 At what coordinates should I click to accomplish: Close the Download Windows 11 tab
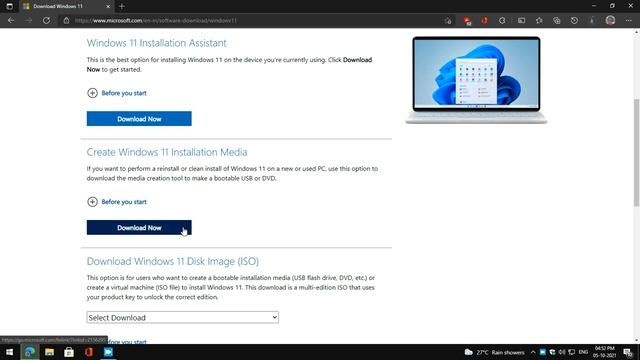coord(108,6)
